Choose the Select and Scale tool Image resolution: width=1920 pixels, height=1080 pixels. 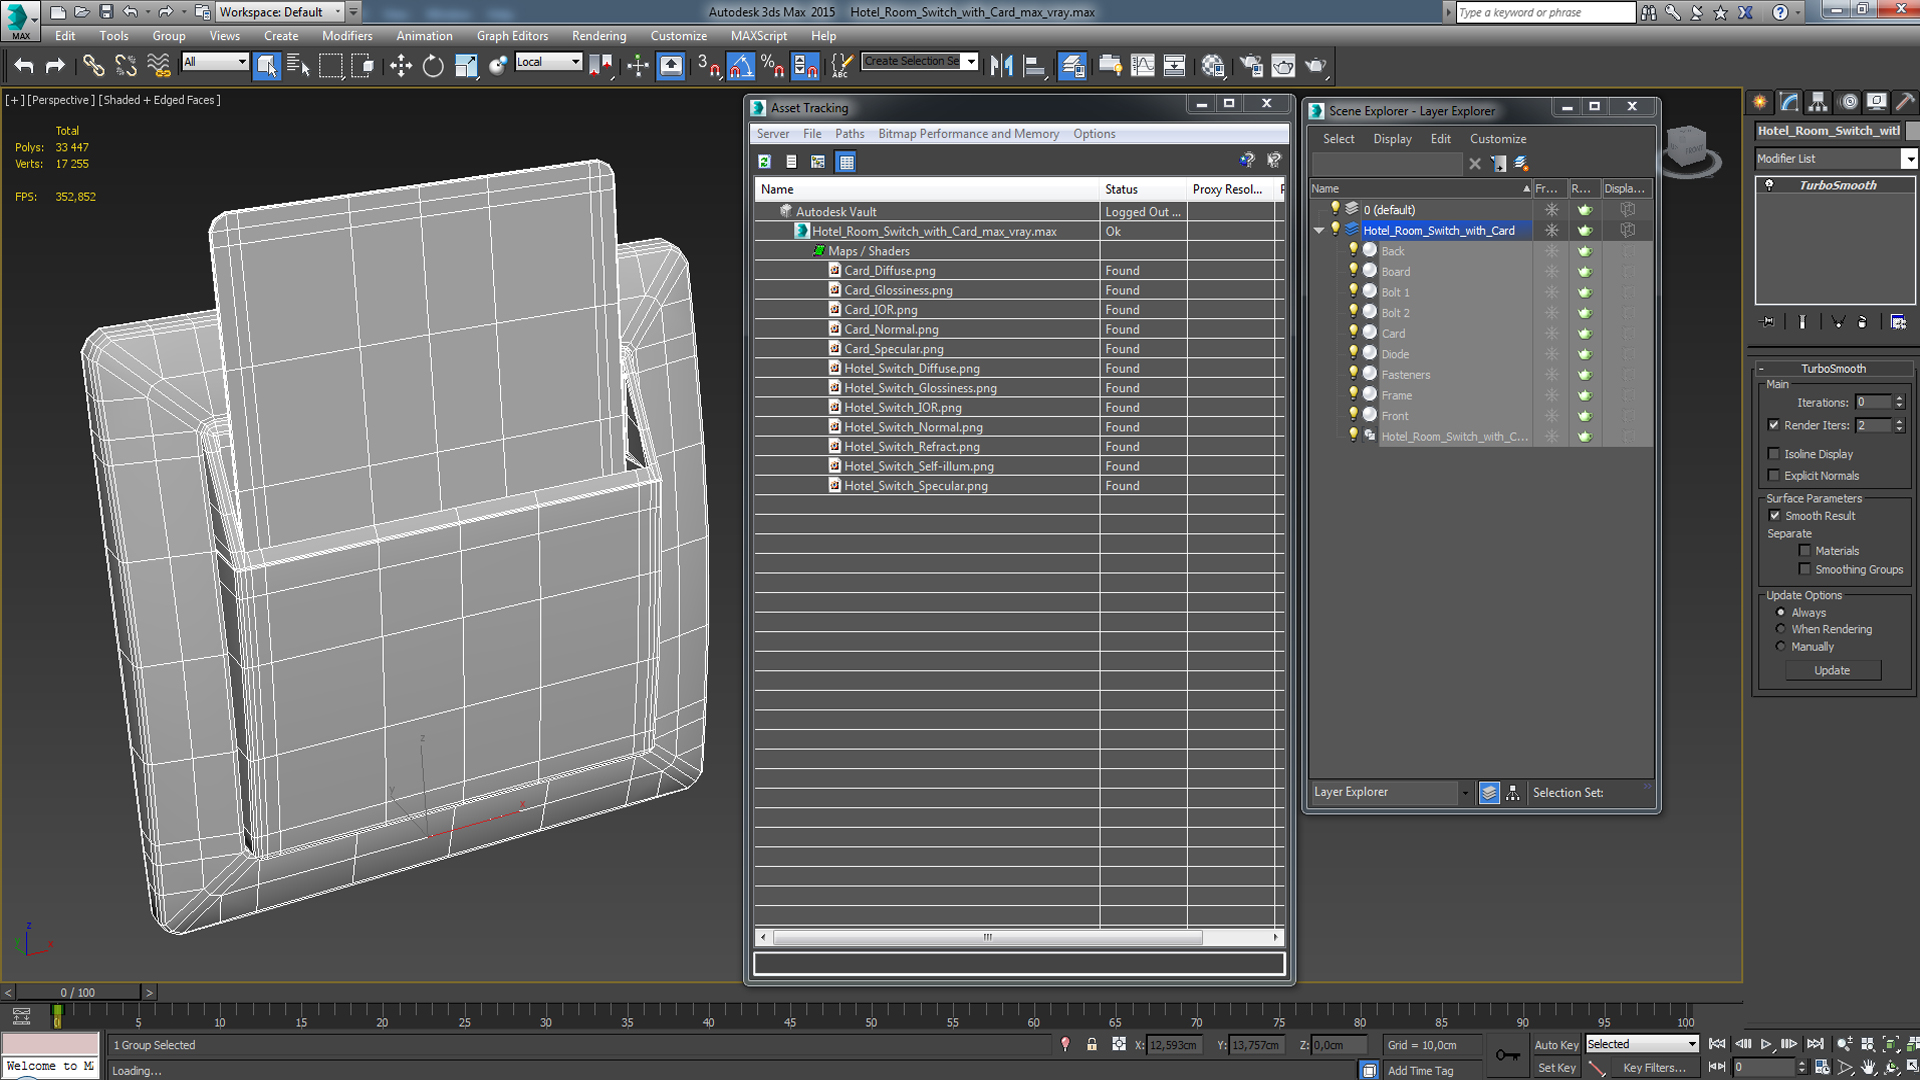pyautogui.click(x=466, y=66)
